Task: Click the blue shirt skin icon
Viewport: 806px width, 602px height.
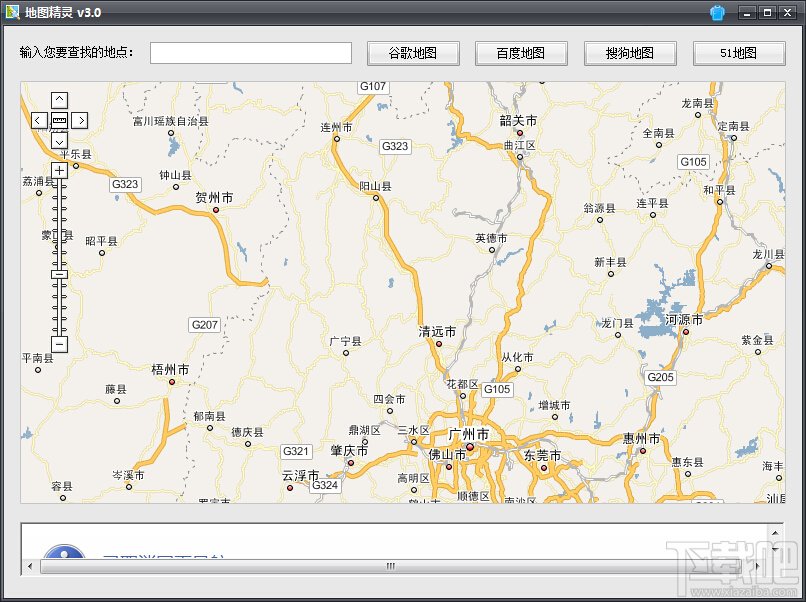Action: tap(718, 12)
